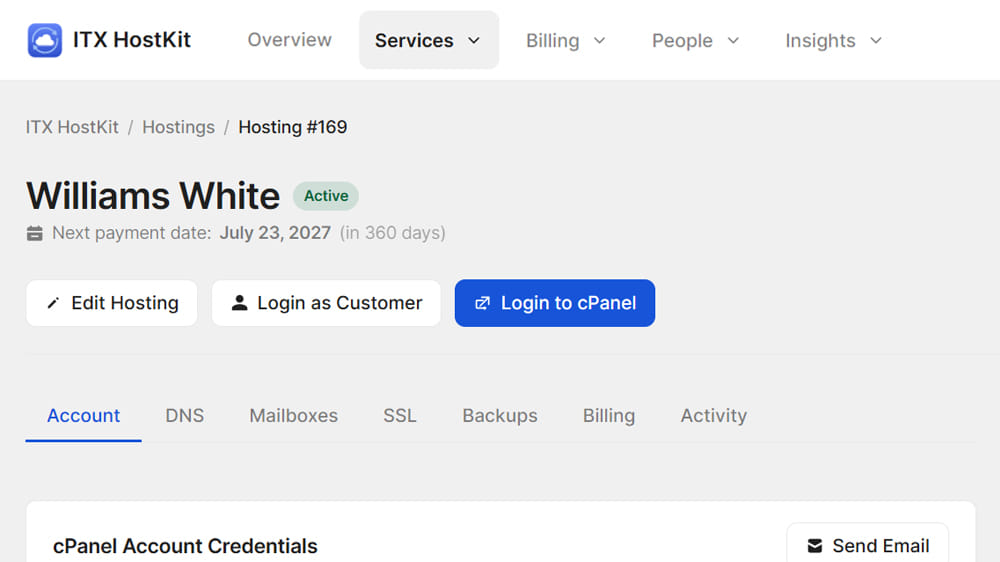
Task: Click the Hostings breadcrumb link
Action: (179, 127)
